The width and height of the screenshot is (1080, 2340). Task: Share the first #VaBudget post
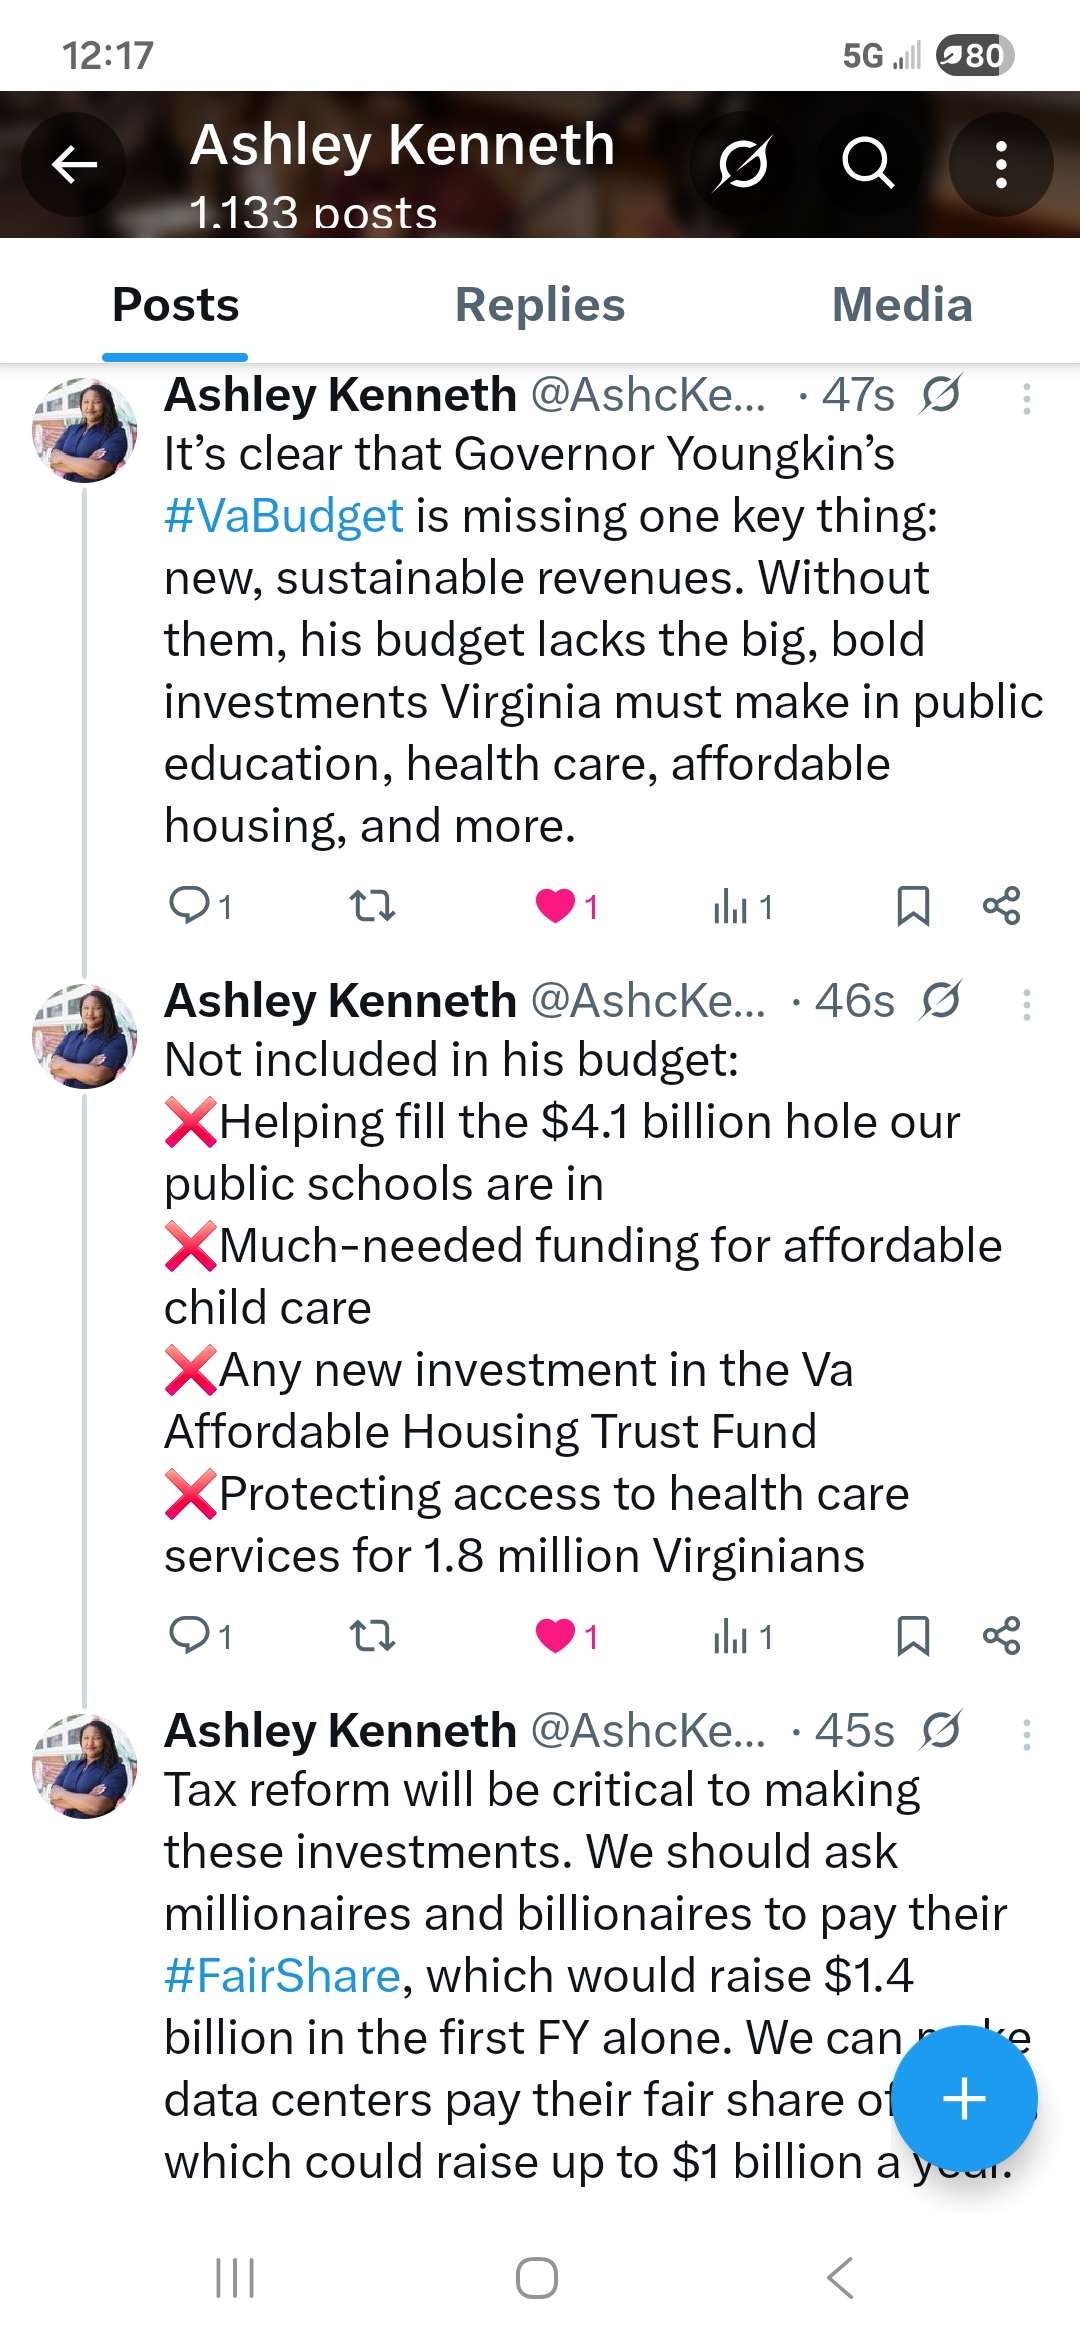pyautogui.click(x=1001, y=906)
